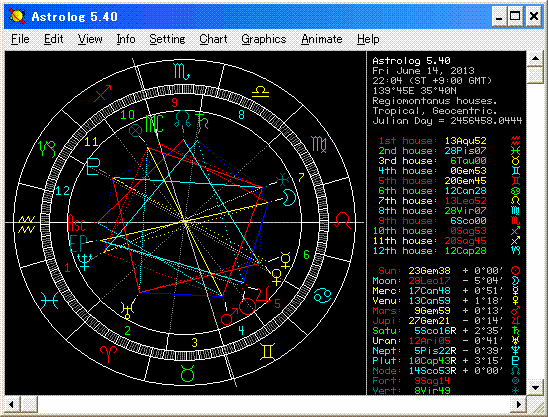Select the red Aries glyph on the wheel
This screenshot has width=548, height=417.
(108, 354)
